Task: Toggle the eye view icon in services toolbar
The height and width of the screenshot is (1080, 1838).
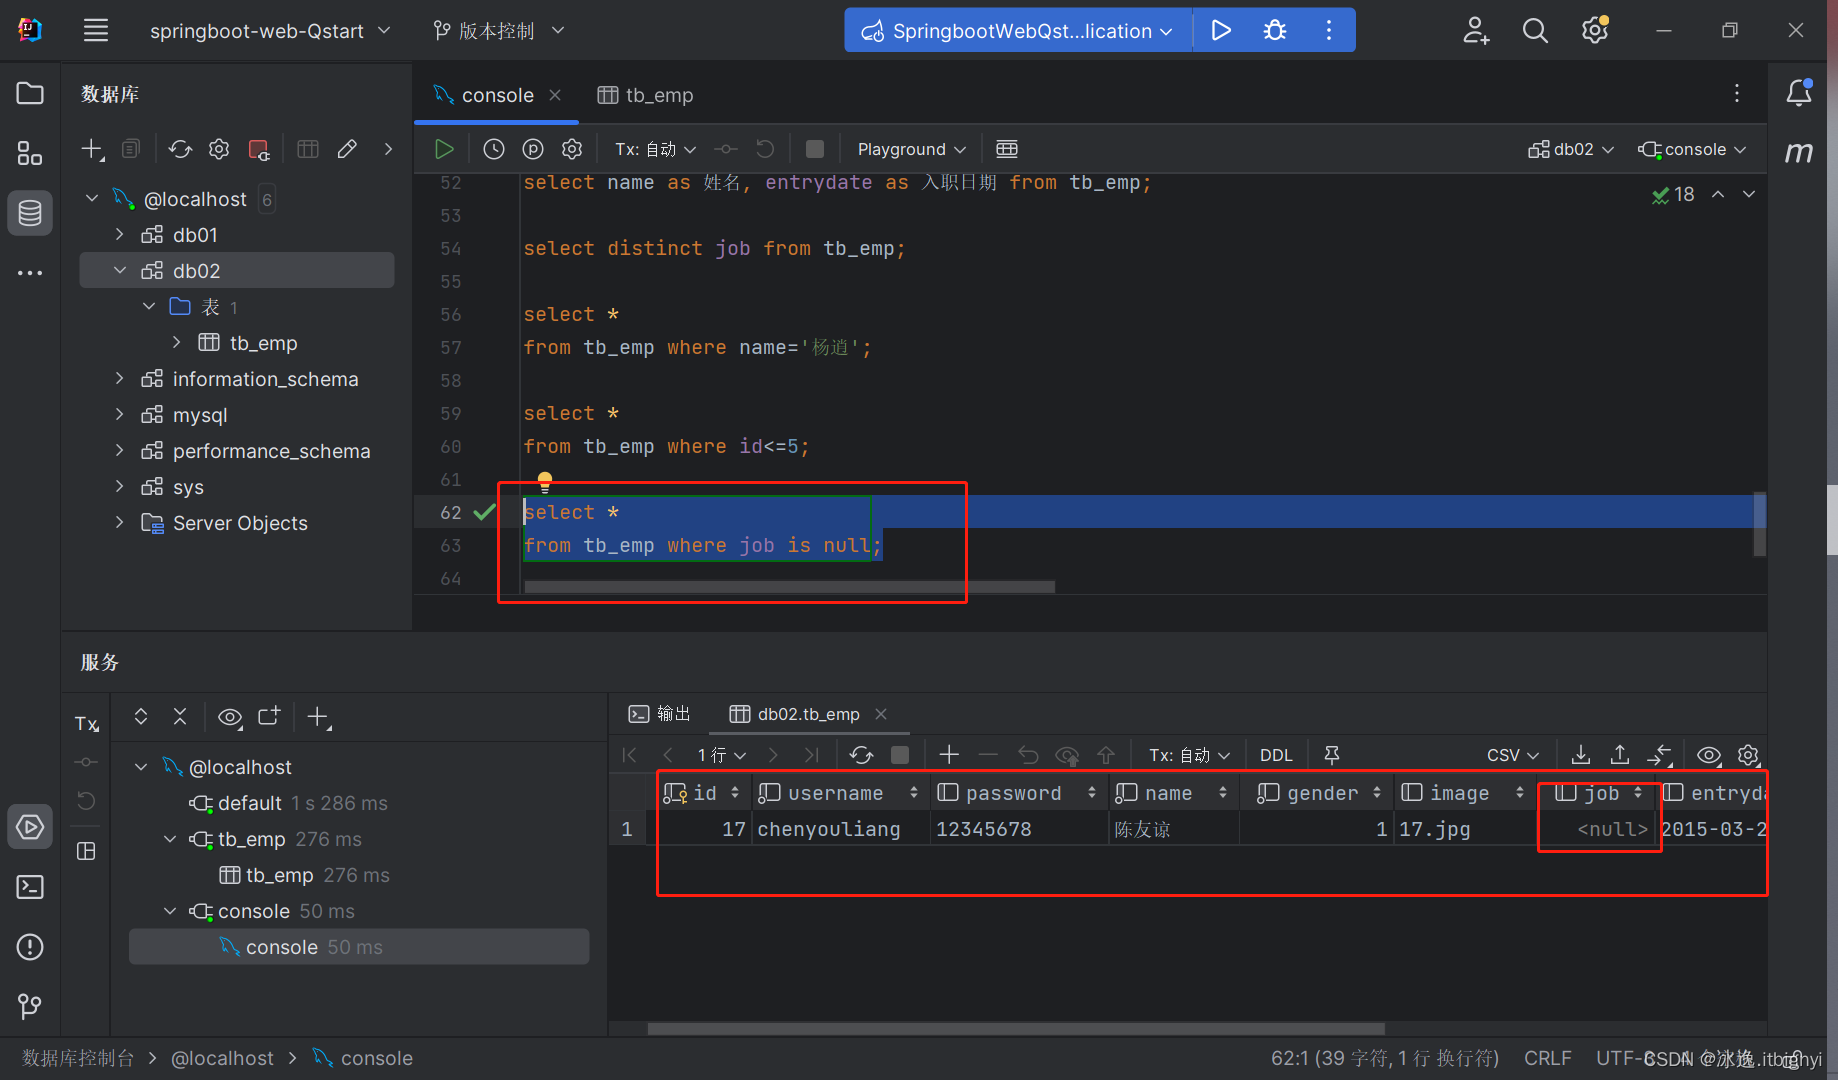Action: point(230,717)
